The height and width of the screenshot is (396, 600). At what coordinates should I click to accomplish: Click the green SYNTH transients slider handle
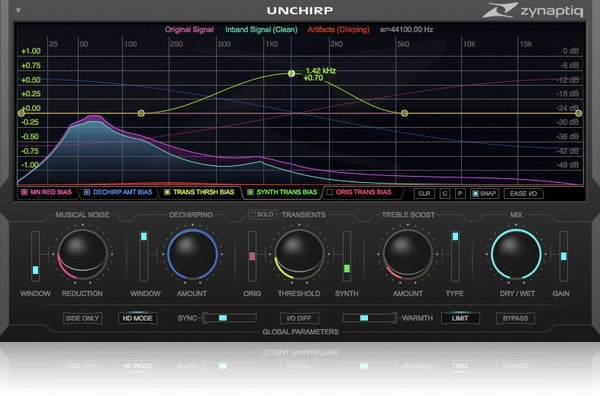point(347,269)
